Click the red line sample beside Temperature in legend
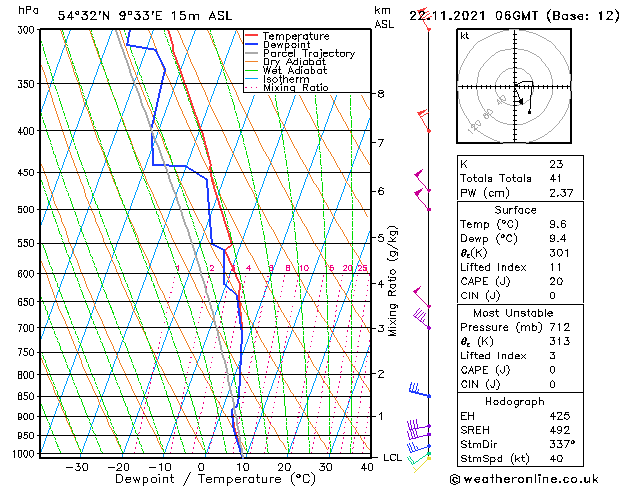629x486 pixels. point(252,36)
